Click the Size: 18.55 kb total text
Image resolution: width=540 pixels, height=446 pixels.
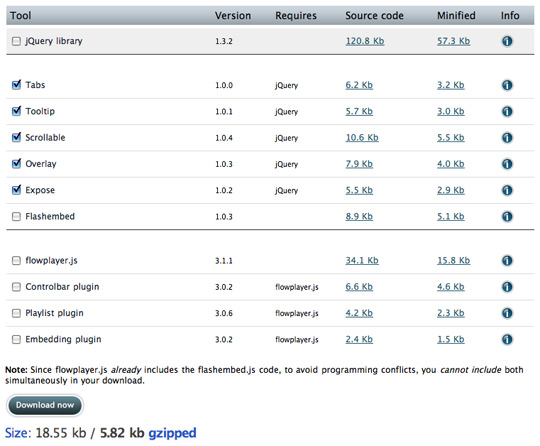[45, 433]
